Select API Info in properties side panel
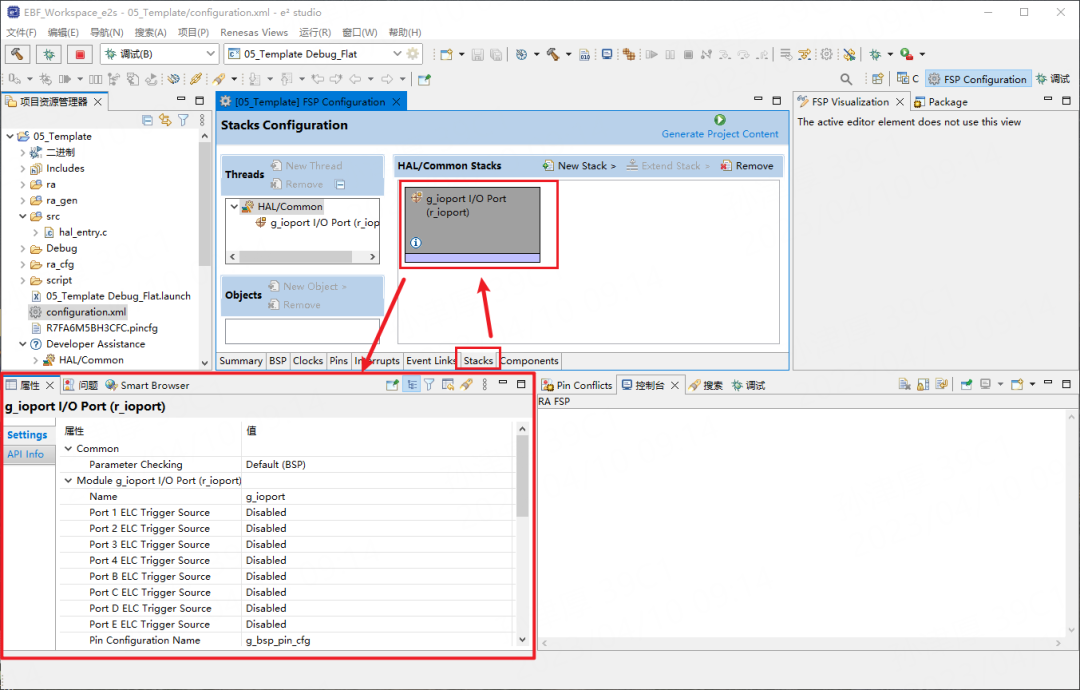This screenshot has width=1080, height=690. tap(25, 454)
